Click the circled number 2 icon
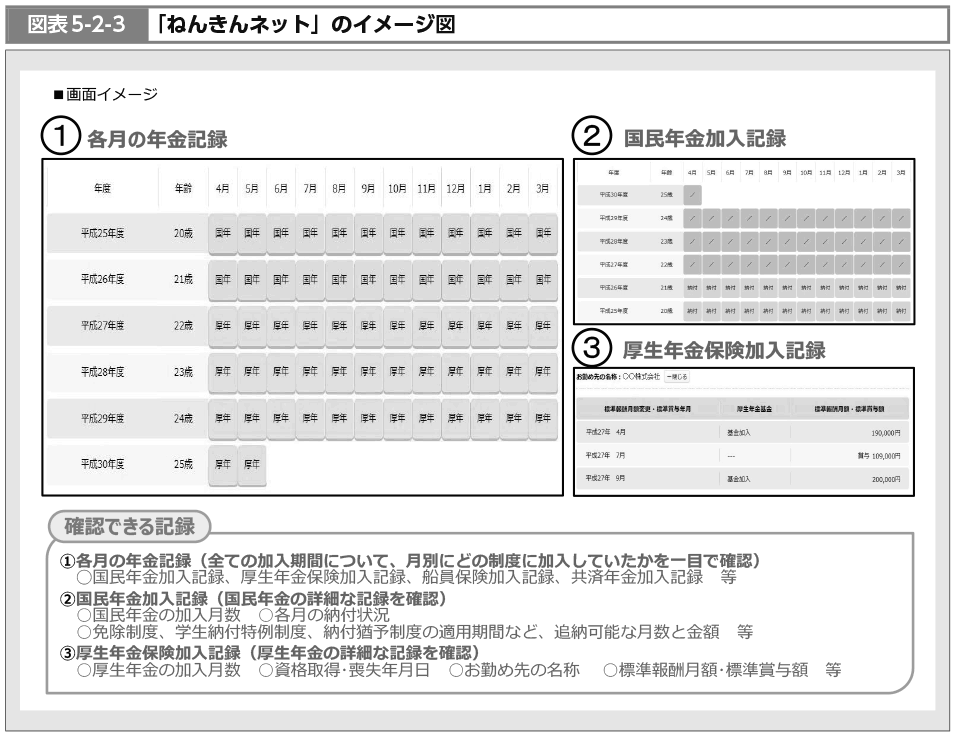Image resolution: width=956 pixels, height=737 pixels. (591, 138)
